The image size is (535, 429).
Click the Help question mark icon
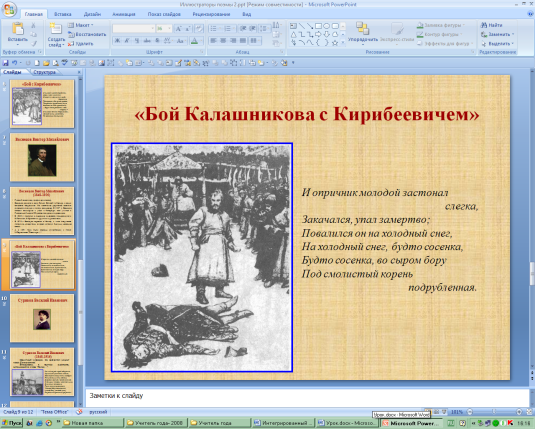pyautogui.click(x=531, y=14)
